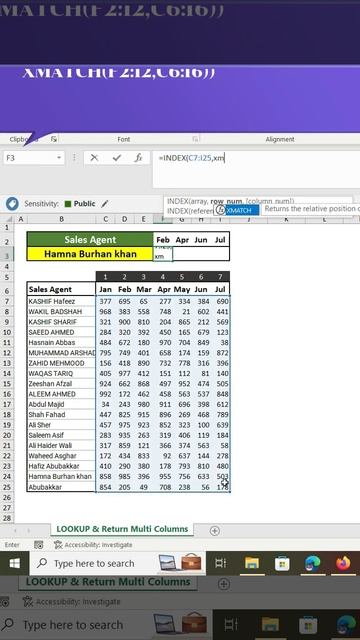
Task: Click the fx icon beside XMATCH suggestion
Action: coord(220,210)
